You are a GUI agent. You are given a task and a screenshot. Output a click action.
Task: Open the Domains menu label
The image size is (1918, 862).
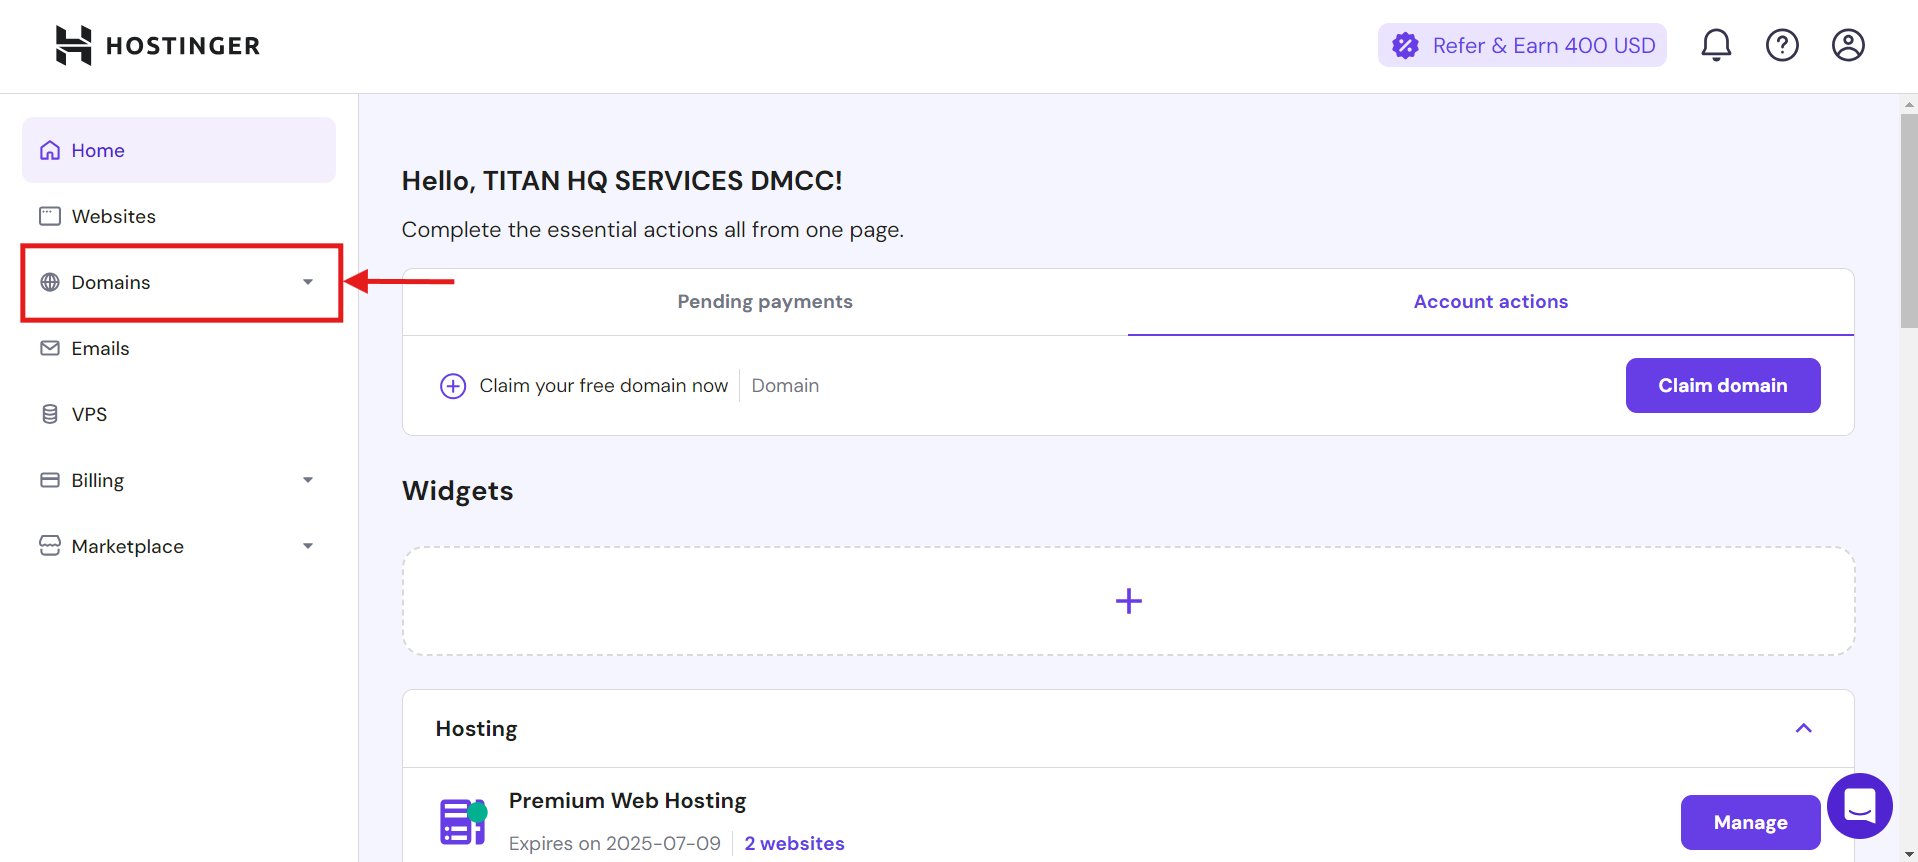tap(111, 283)
